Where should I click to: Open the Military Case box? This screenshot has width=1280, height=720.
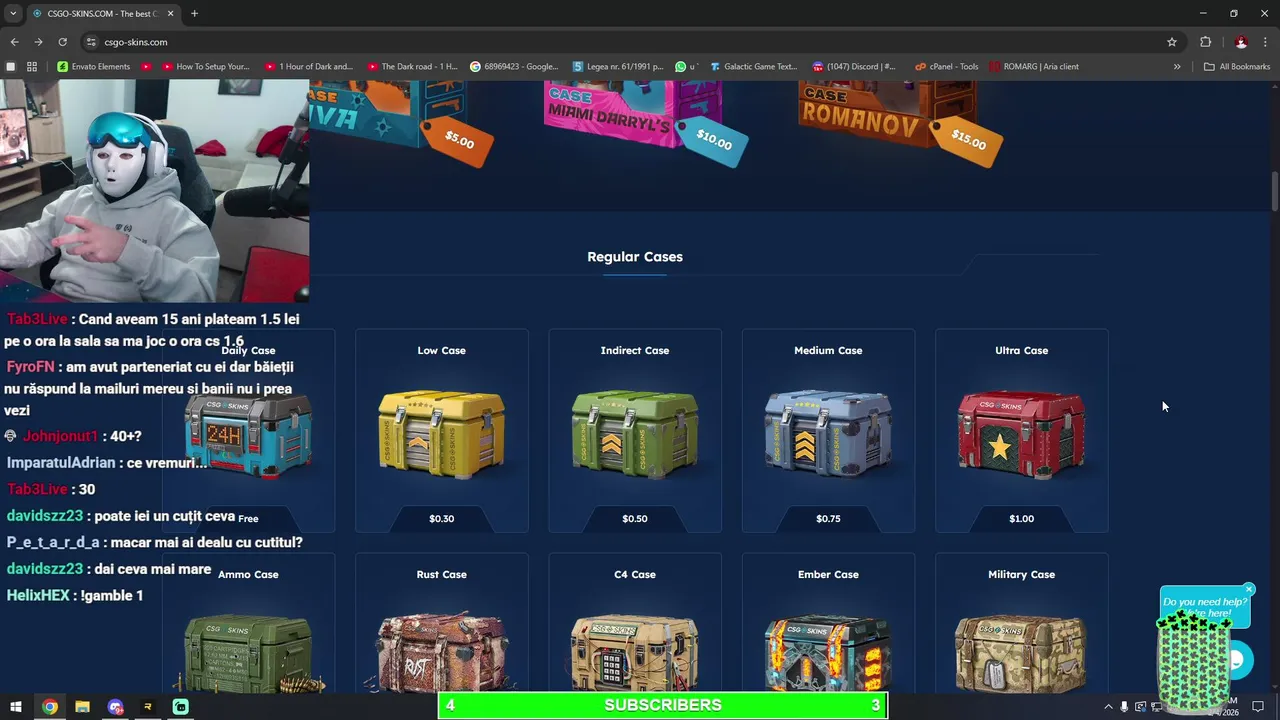(x=1021, y=652)
